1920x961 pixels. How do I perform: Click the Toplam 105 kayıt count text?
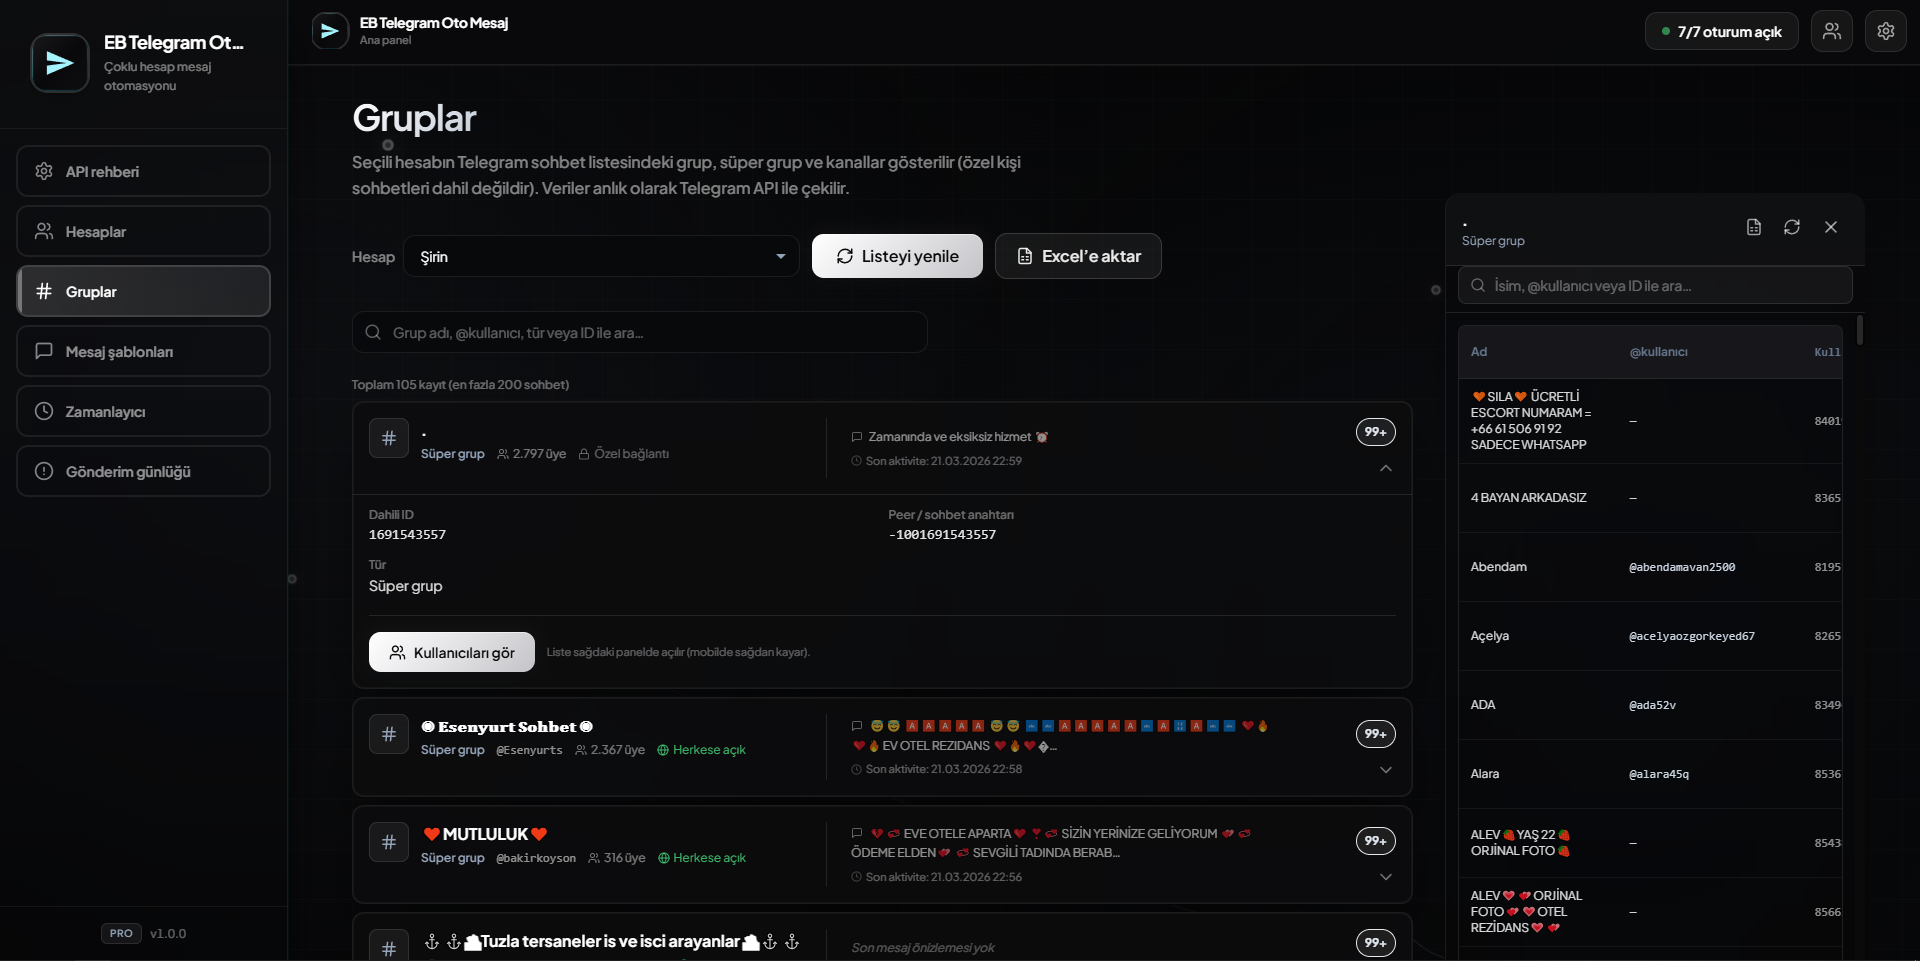point(460,385)
